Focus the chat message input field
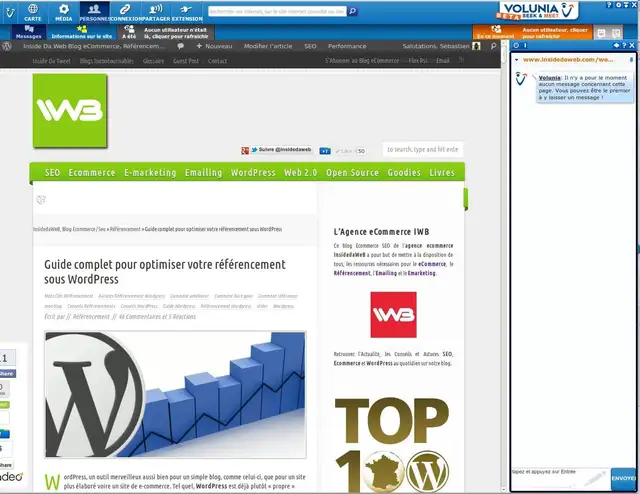 560,478
